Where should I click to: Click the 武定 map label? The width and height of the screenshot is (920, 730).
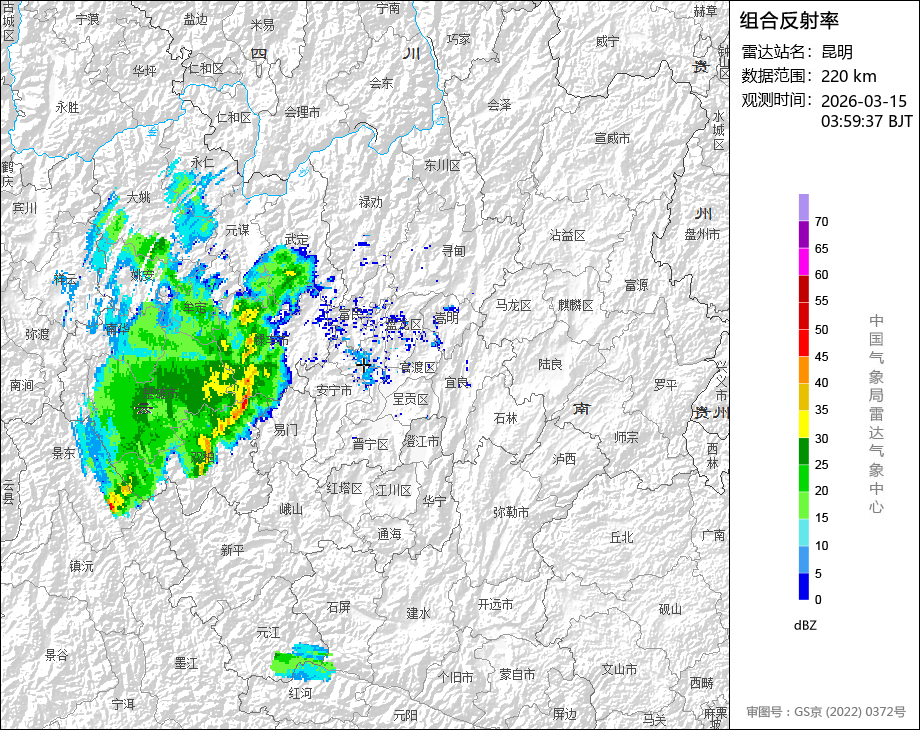pos(296,239)
